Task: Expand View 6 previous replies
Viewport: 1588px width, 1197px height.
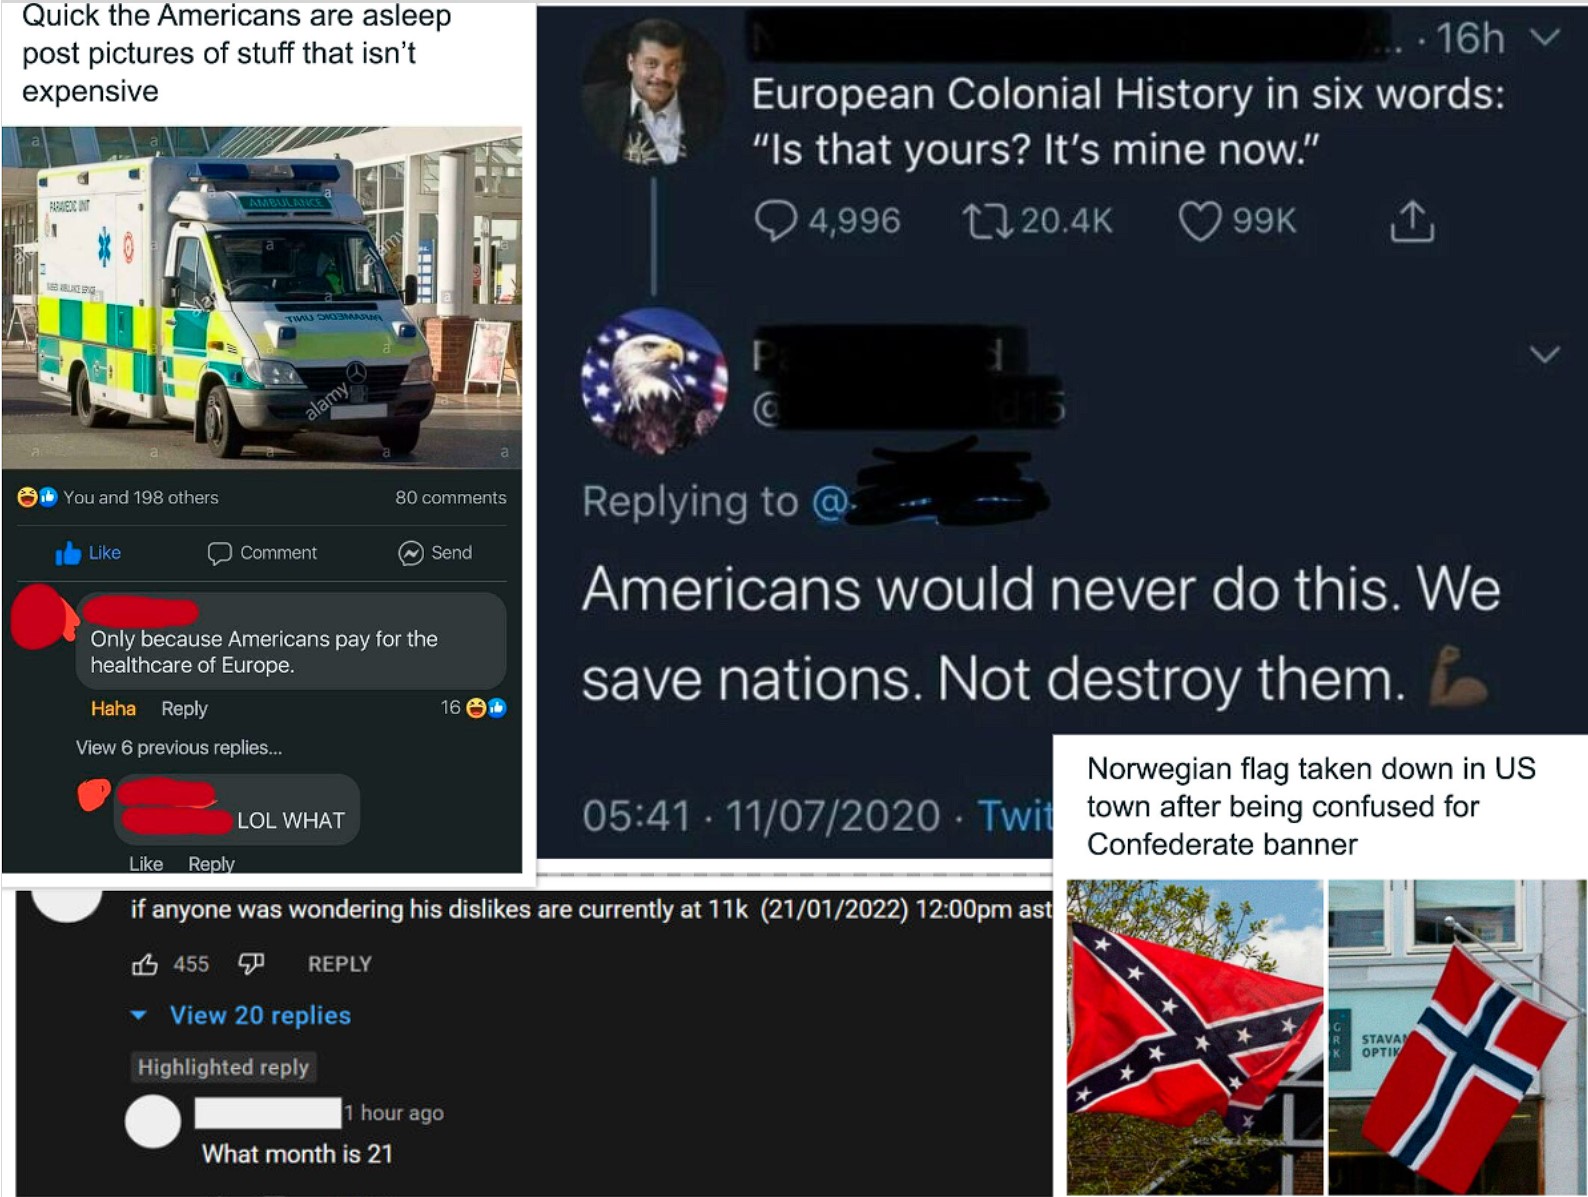Action: point(179,747)
